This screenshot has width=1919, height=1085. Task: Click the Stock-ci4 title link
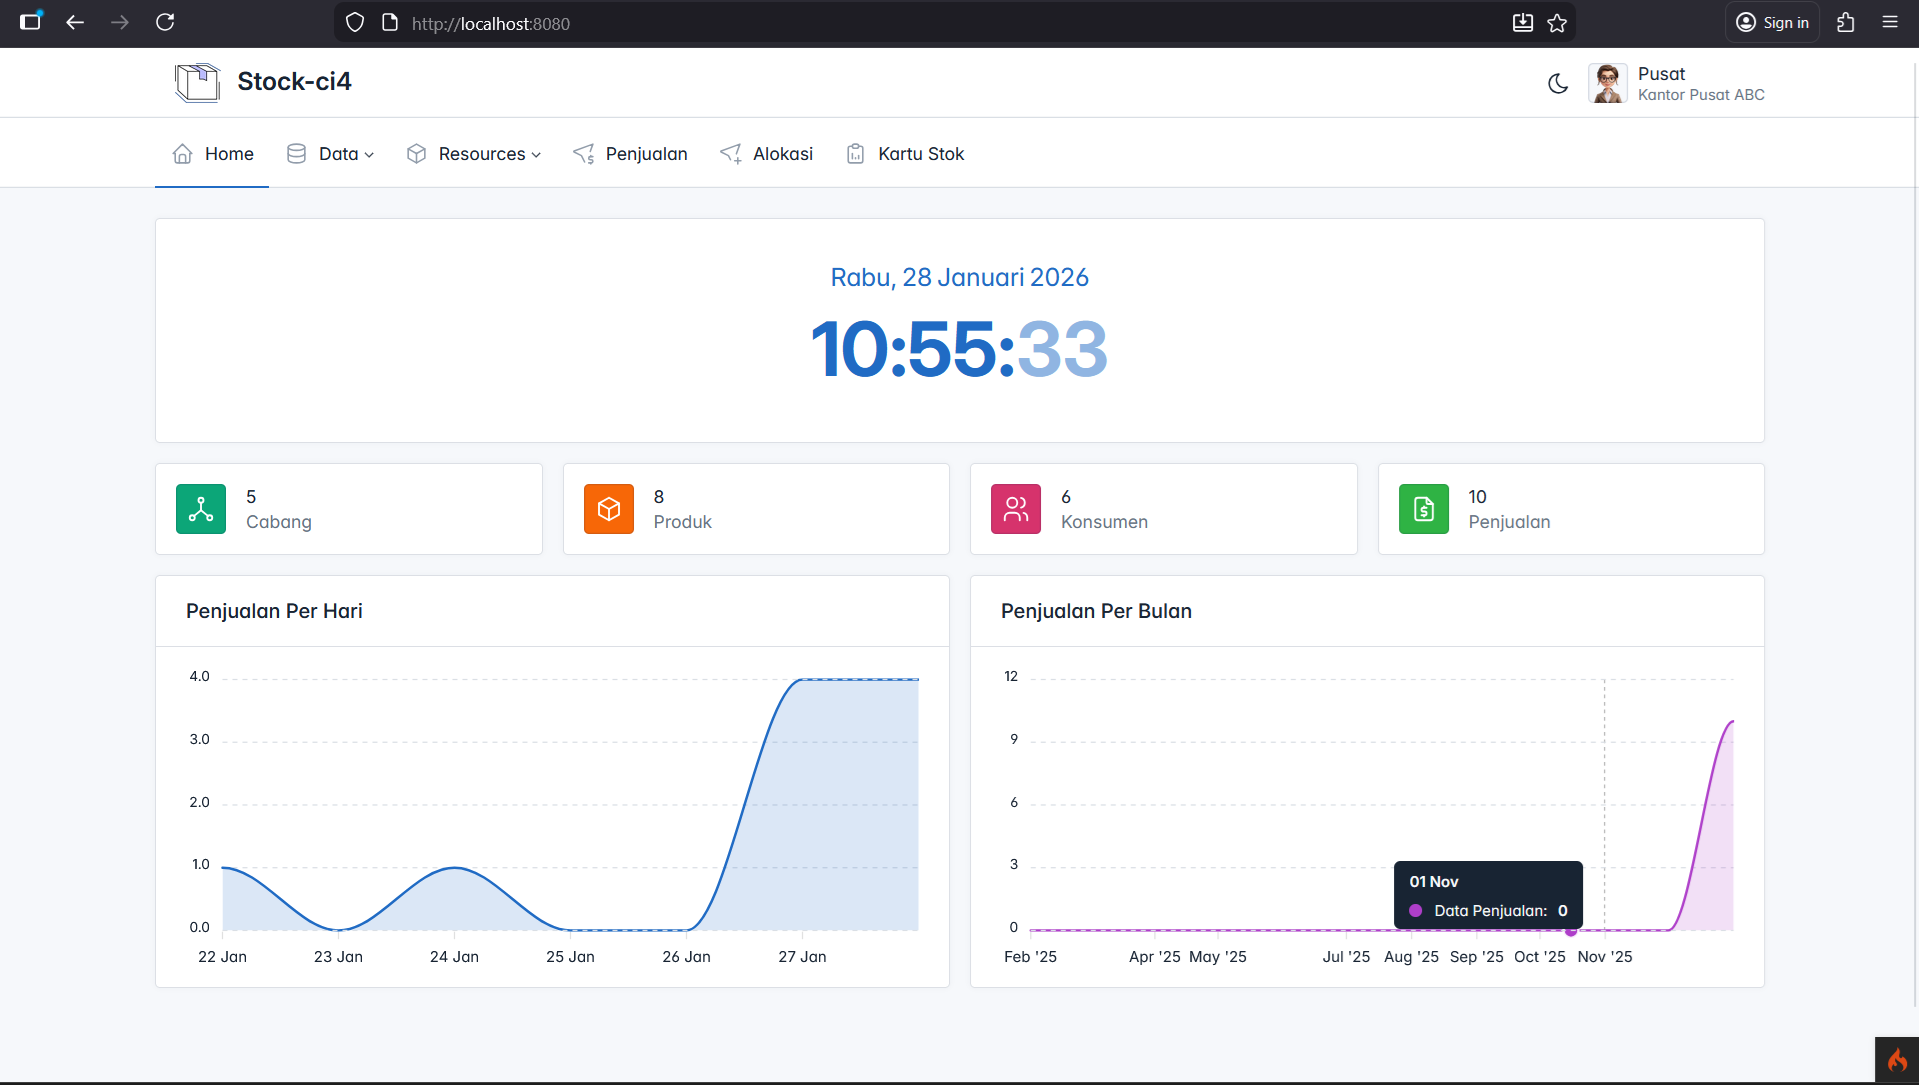[294, 82]
